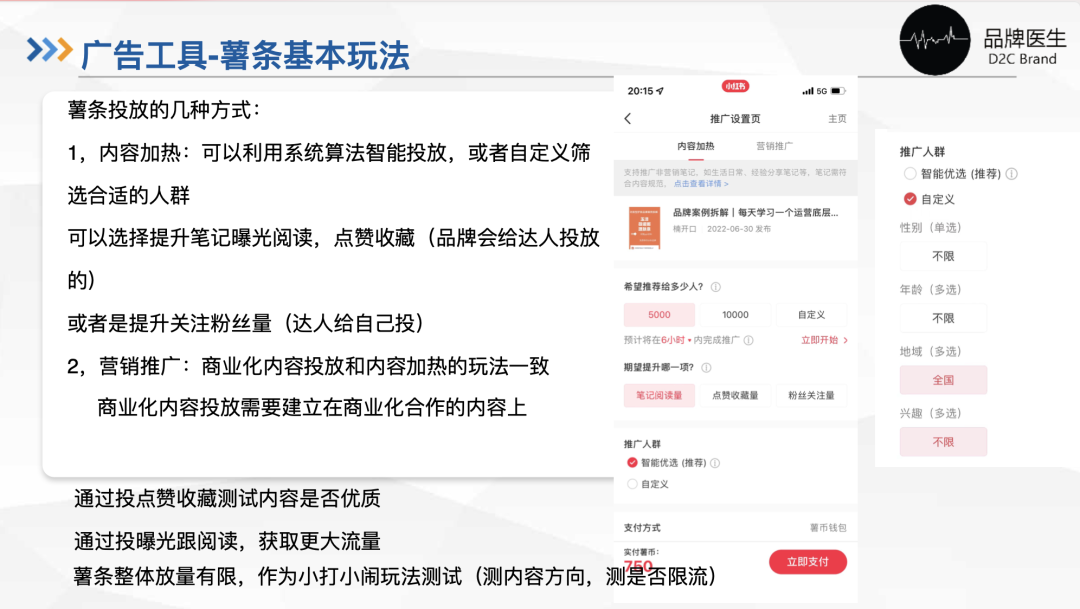Image resolution: width=1080 pixels, height=609 pixels.
Task: Select the 10000 audience option
Action: [735, 315]
